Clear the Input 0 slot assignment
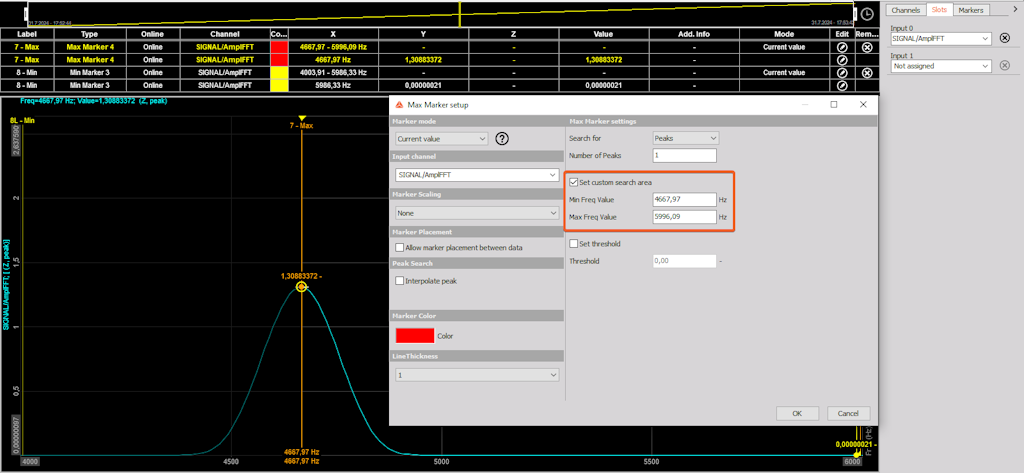 point(1004,39)
